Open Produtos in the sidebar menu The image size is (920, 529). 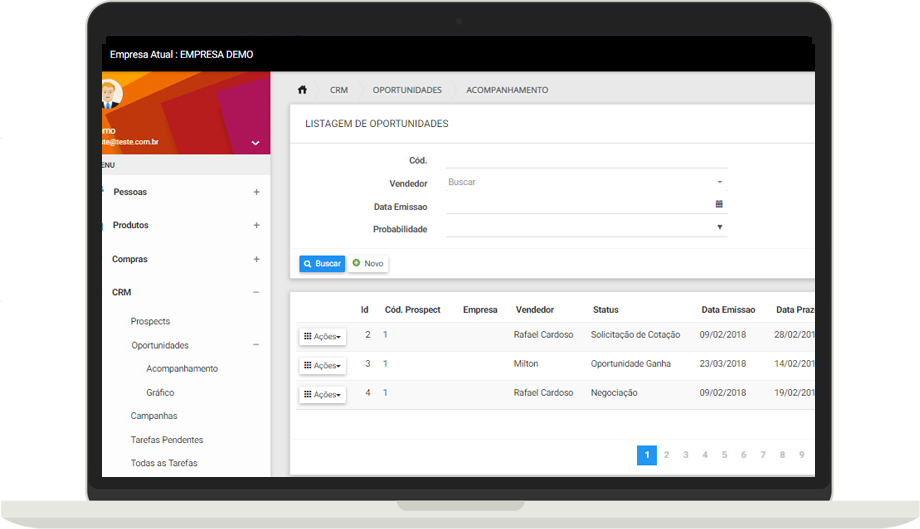pos(130,225)
